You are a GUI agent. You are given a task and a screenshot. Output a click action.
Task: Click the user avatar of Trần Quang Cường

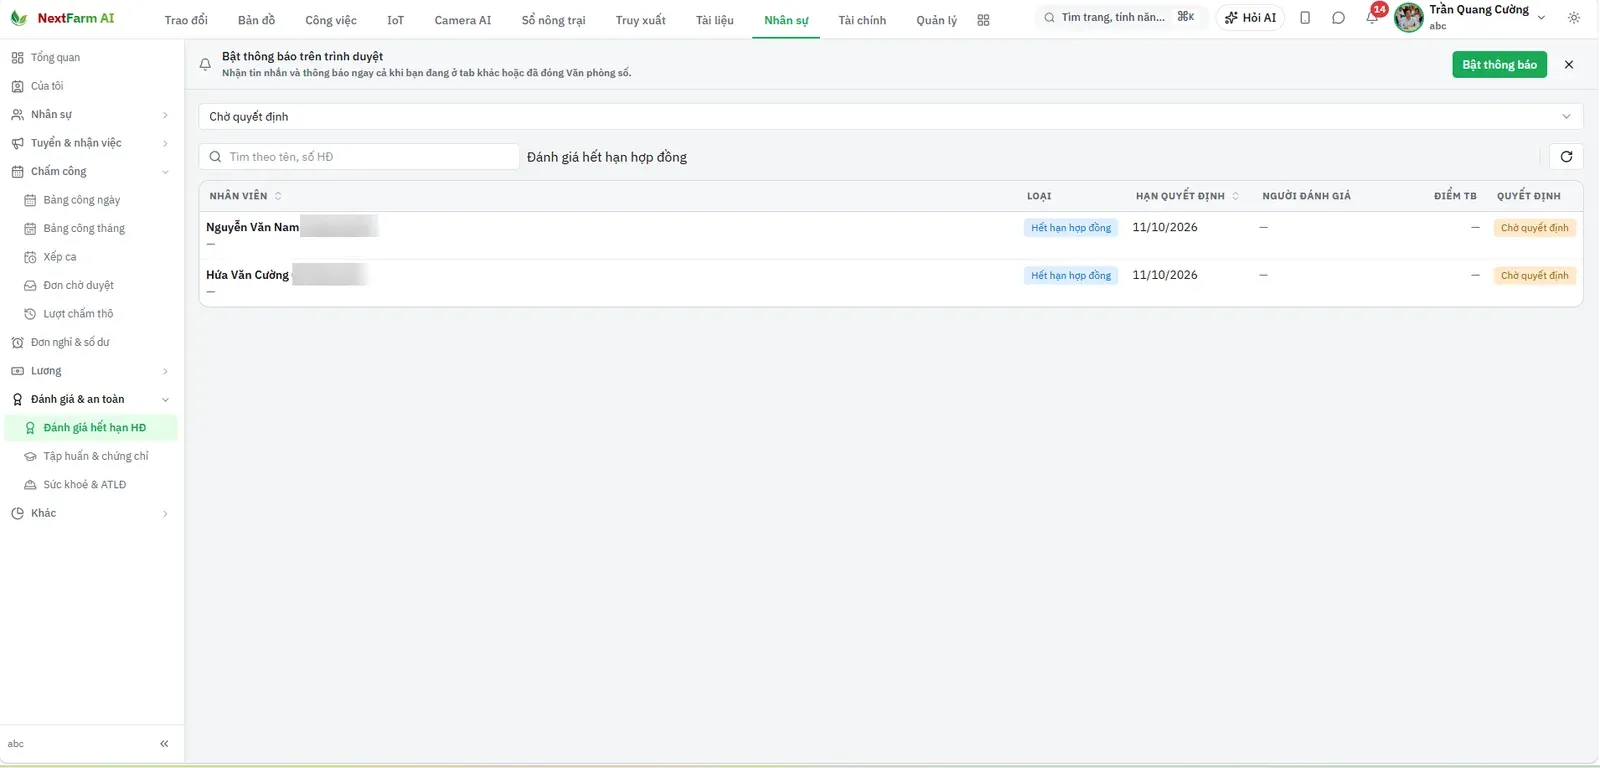(1409, 18)
